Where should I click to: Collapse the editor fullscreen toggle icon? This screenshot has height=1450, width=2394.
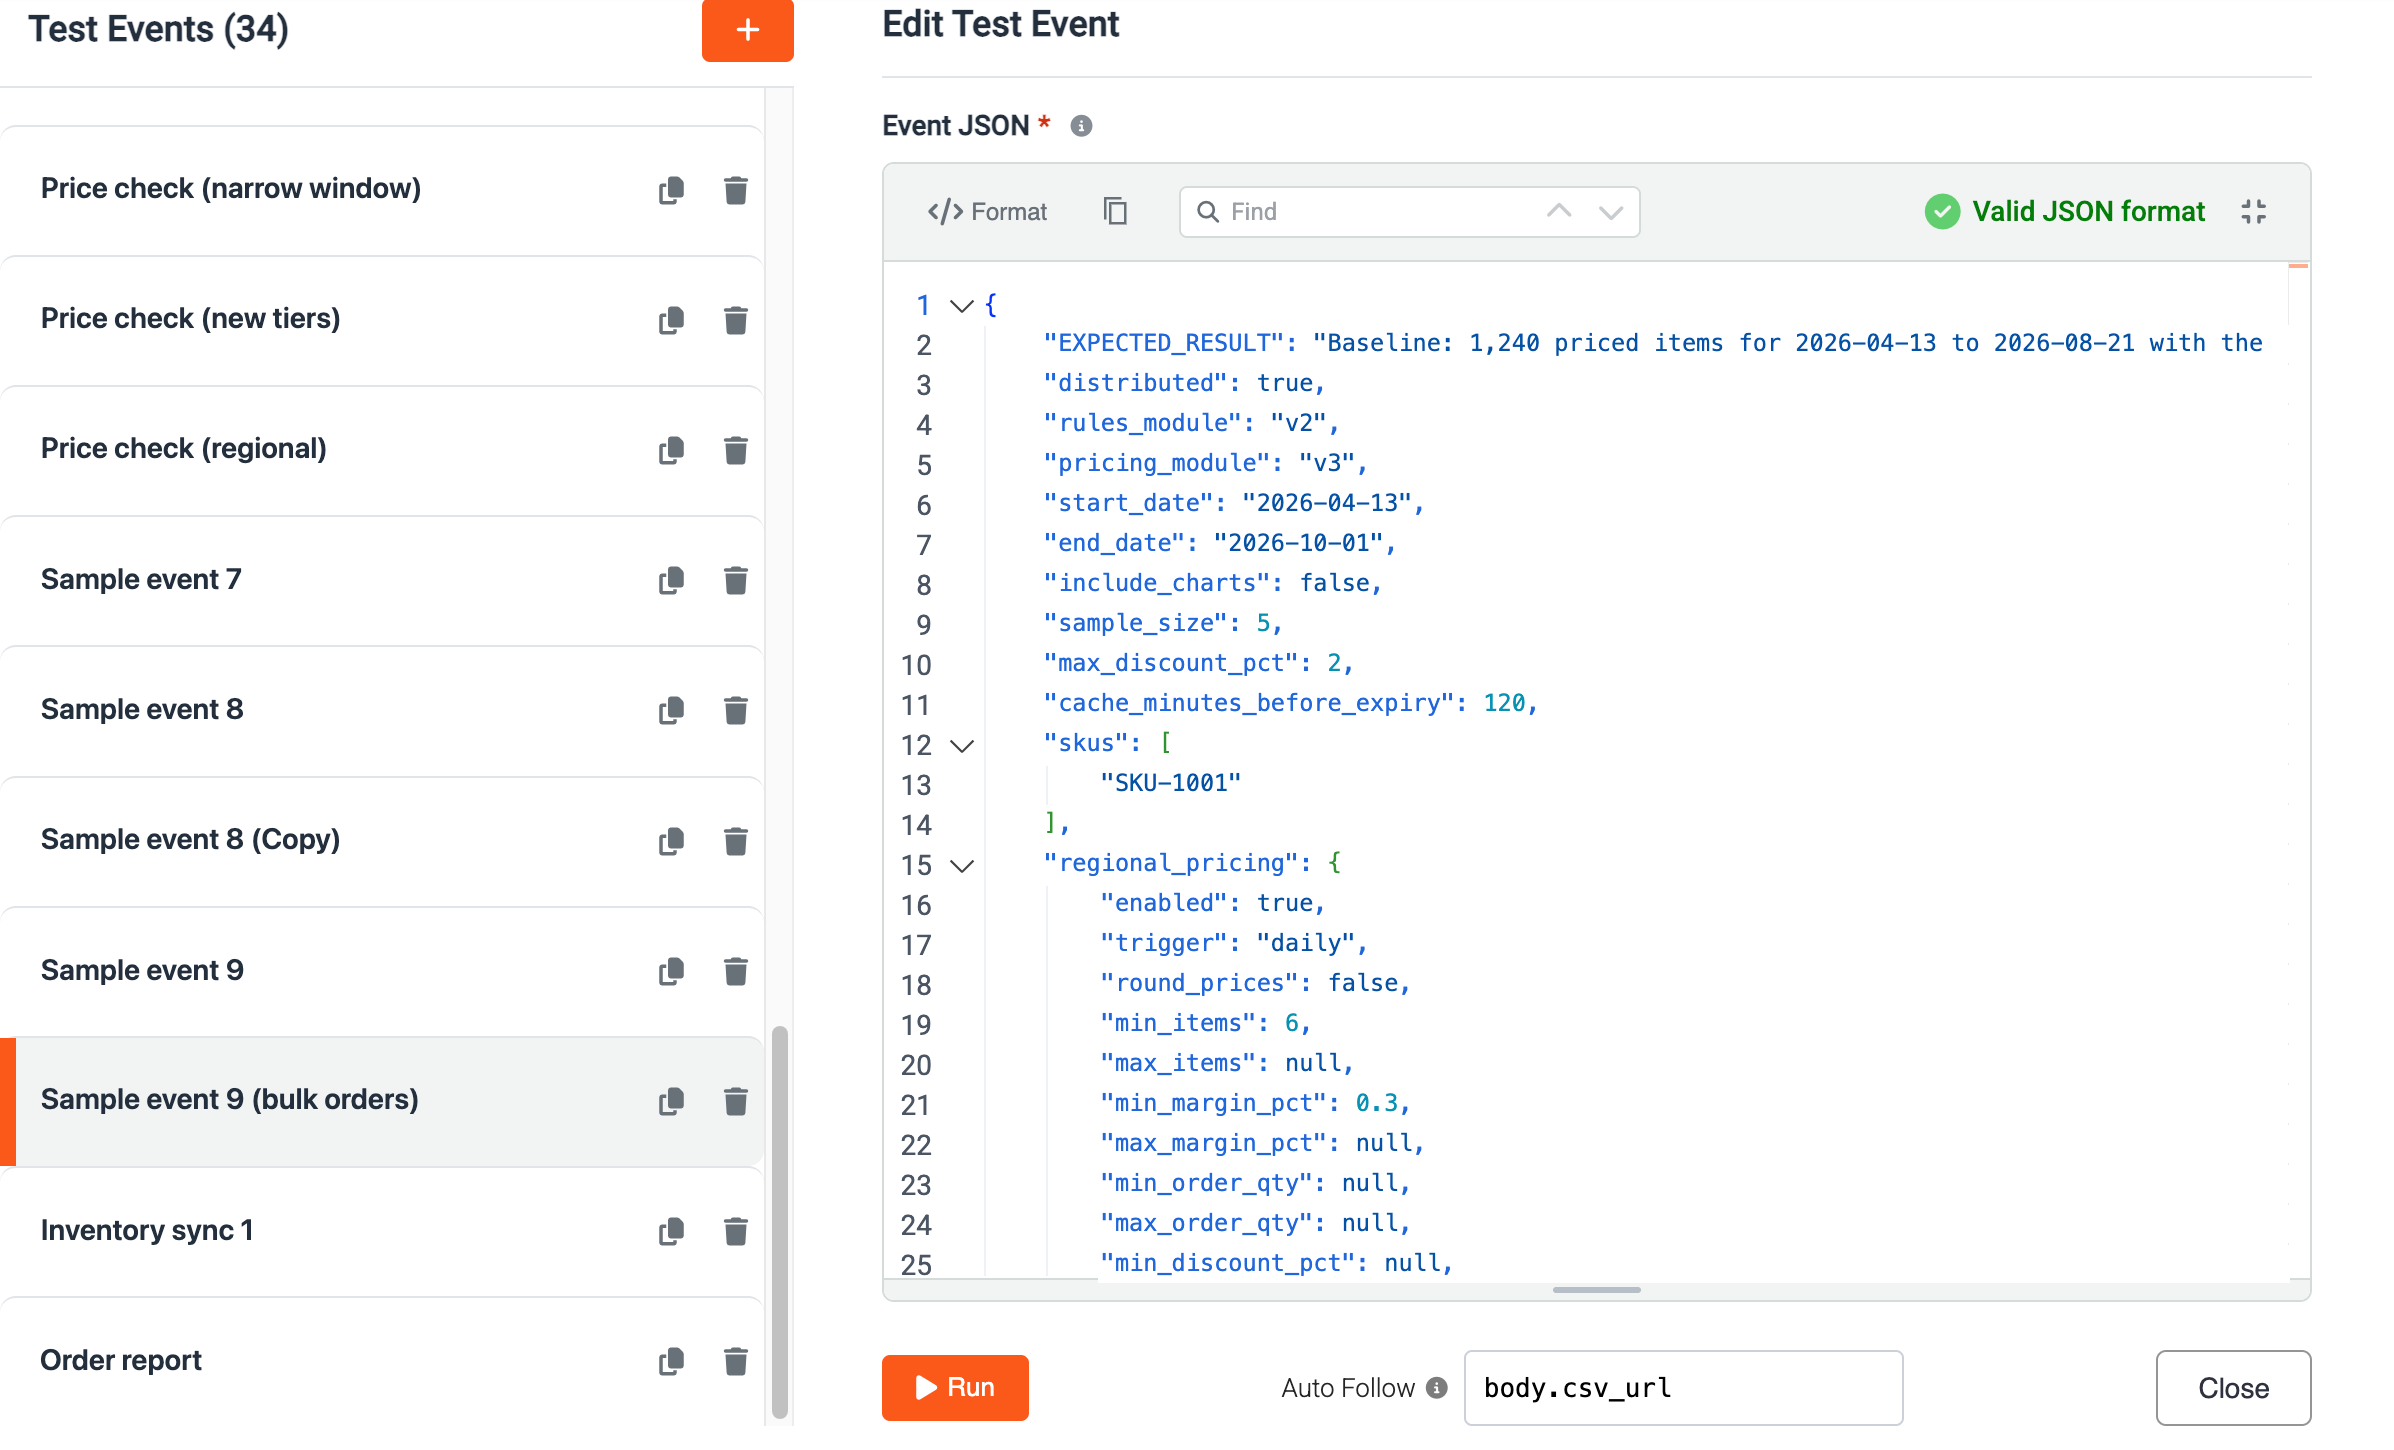pos(2253,211)
